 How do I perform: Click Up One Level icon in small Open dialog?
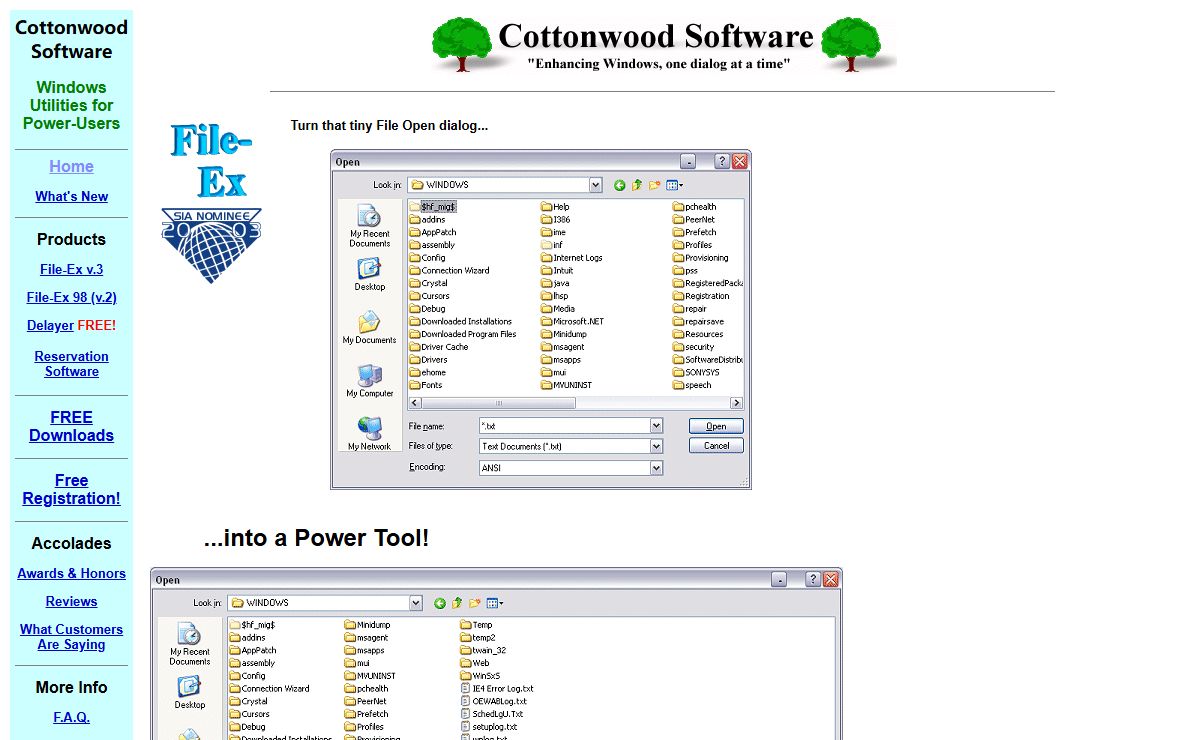coord(637,185)
